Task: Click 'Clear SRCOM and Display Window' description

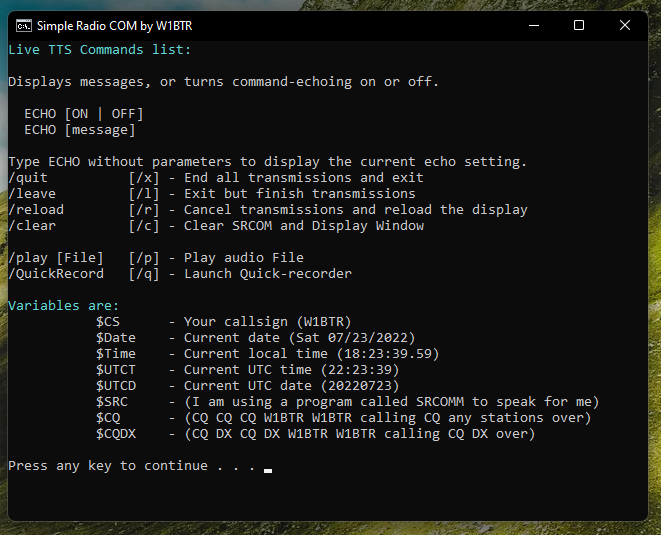Action: click(304, 226)
